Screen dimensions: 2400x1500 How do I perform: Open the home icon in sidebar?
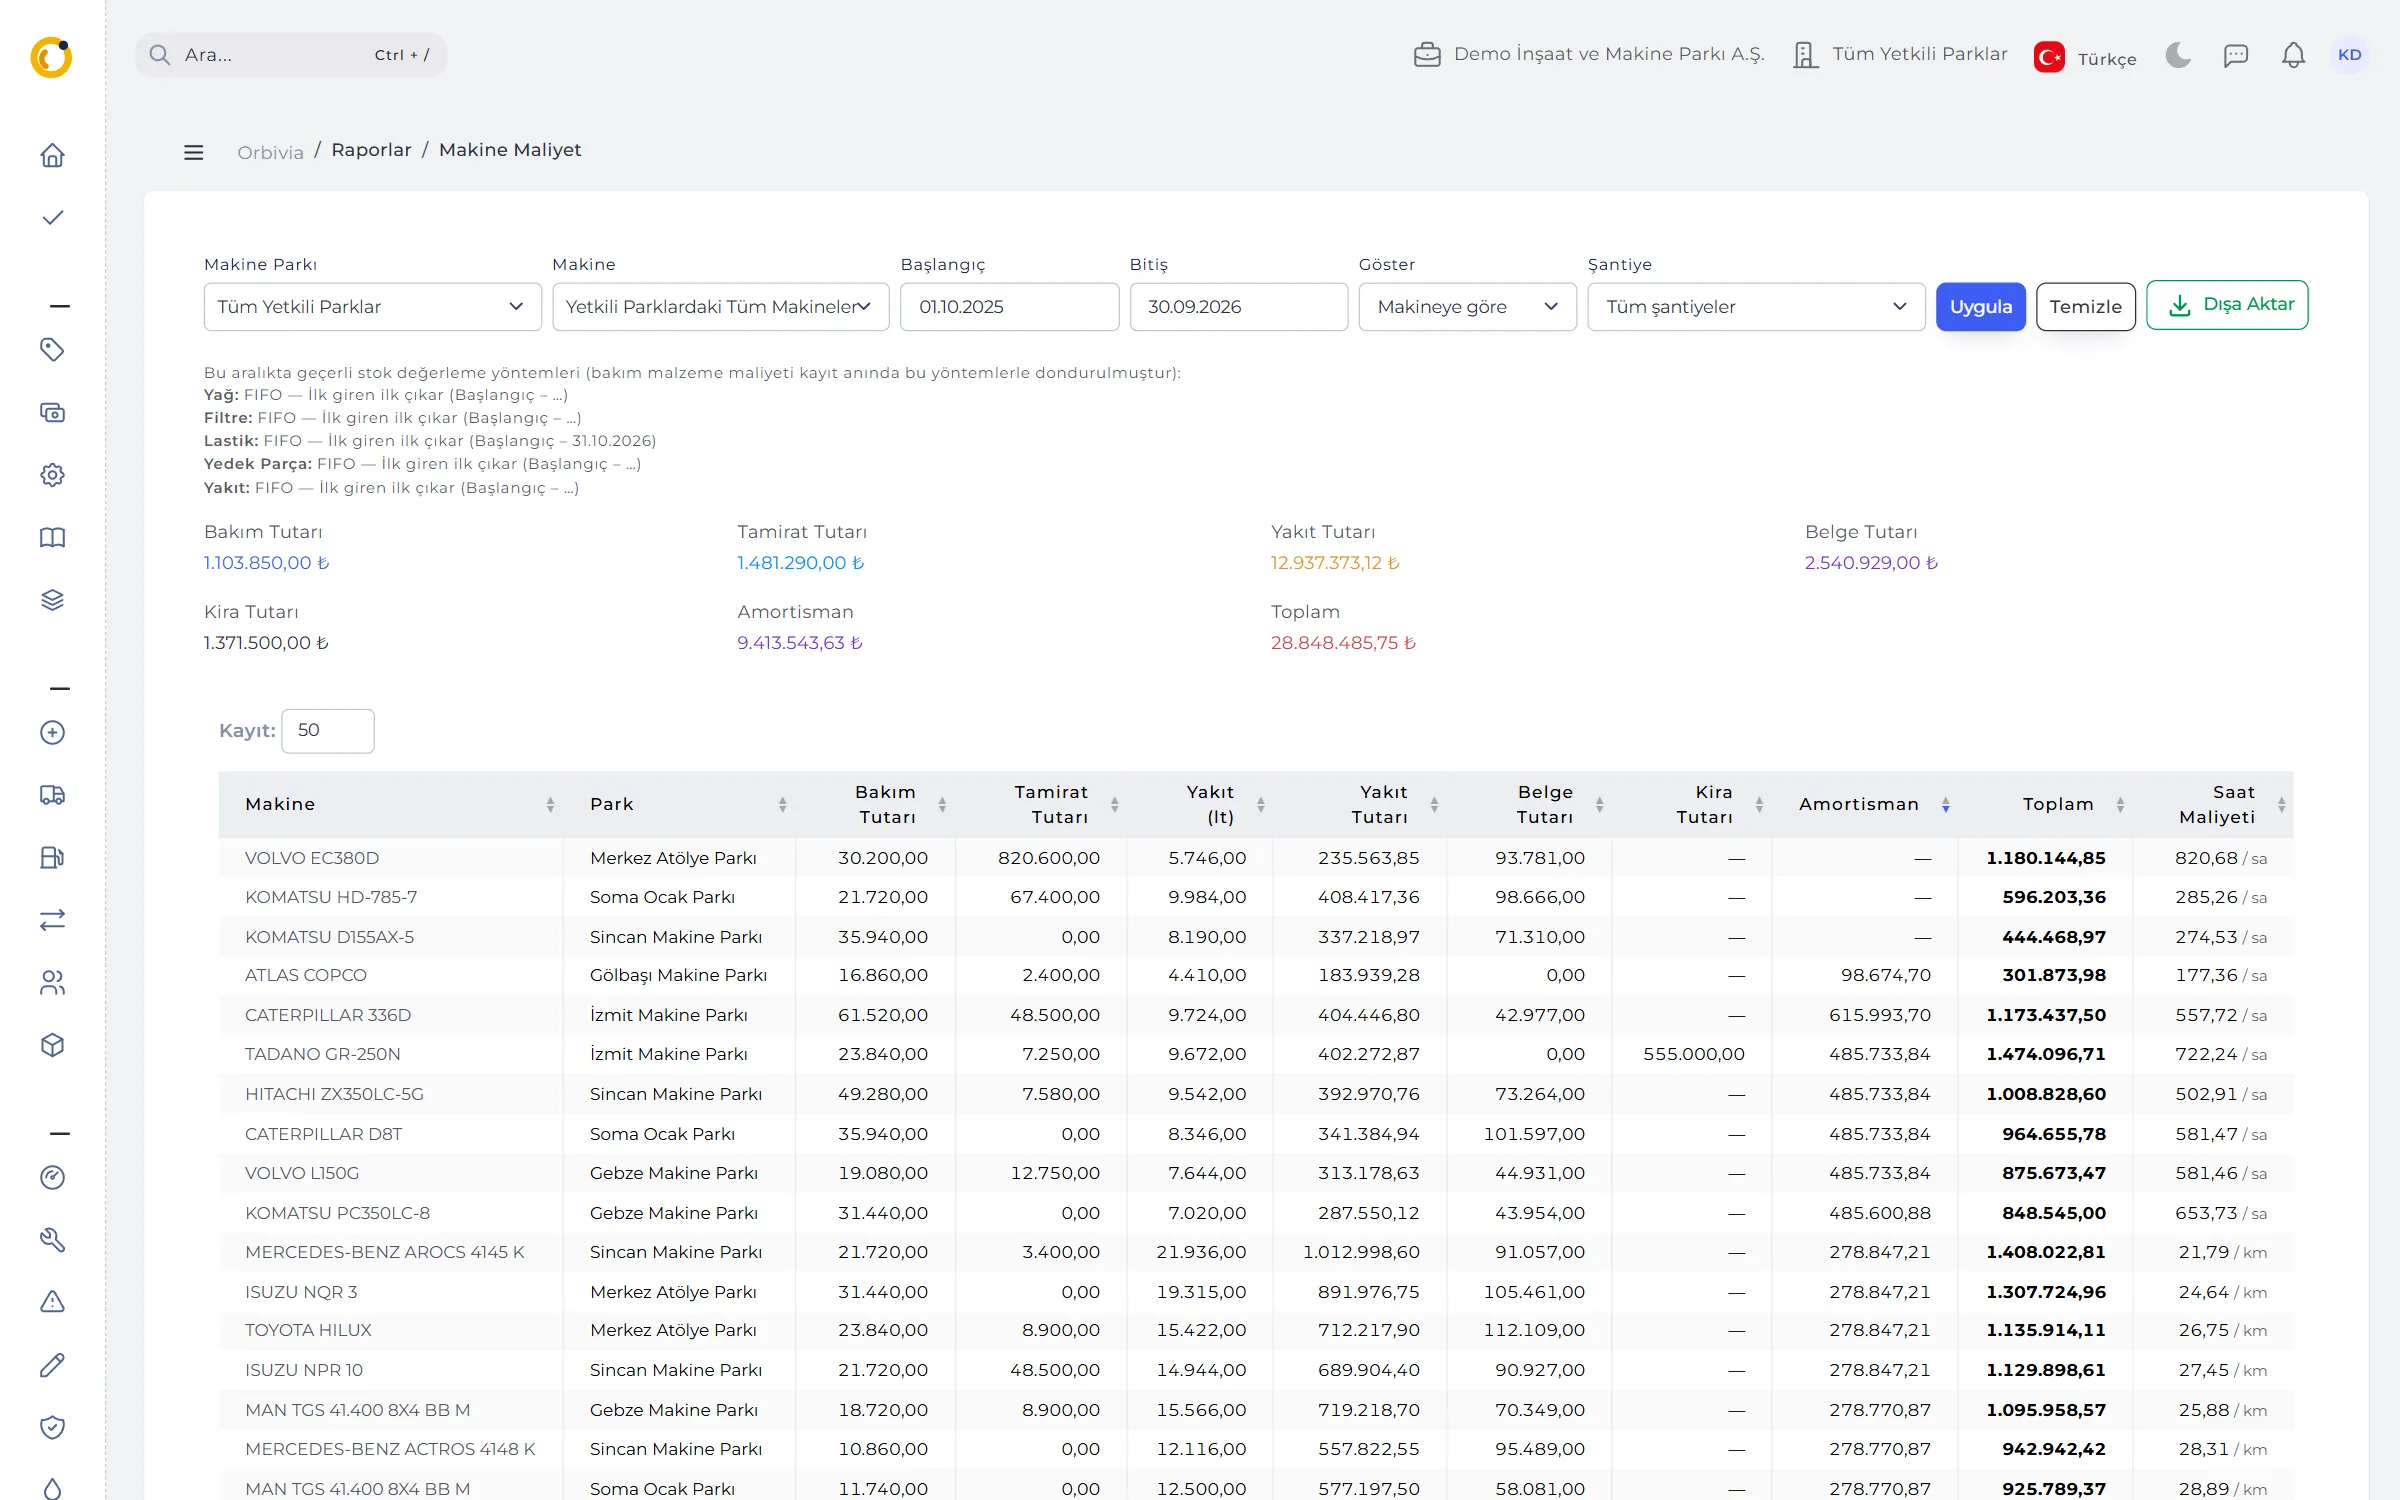click(x=52, y=155)
